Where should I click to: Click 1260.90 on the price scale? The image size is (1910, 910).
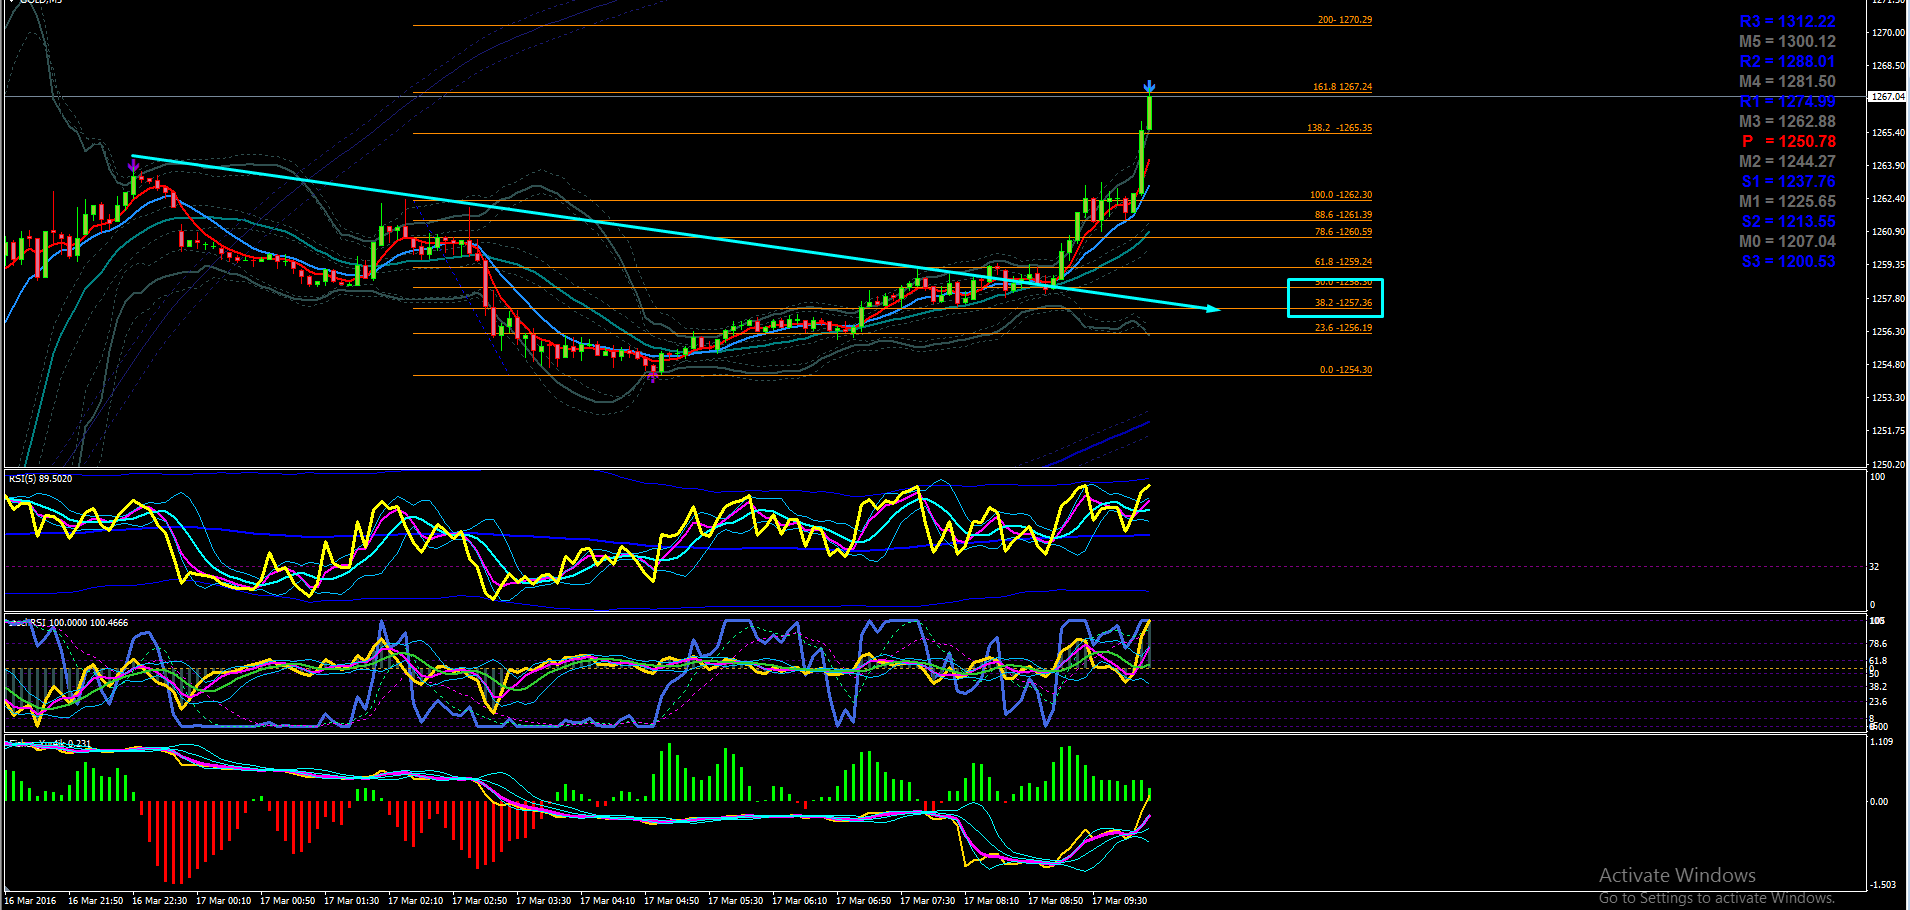coord(1888,232)
